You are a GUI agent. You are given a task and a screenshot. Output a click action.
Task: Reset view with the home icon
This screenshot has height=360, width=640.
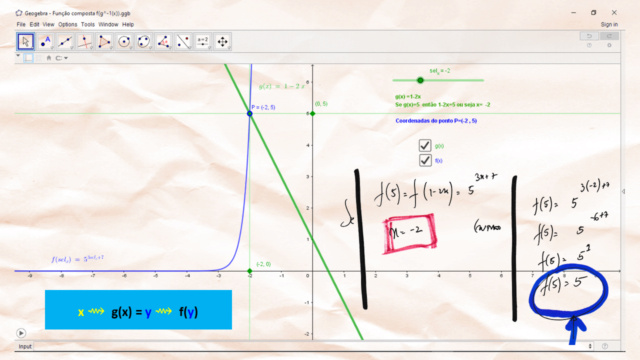coord(49,58)
